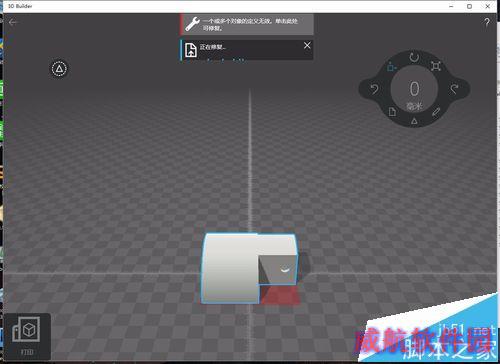Image resolution: width=500 pixels, height=364 pixels.
Task: Maximize the 3D Builder window
Action: pyautogui.click(x=469, y=6)
